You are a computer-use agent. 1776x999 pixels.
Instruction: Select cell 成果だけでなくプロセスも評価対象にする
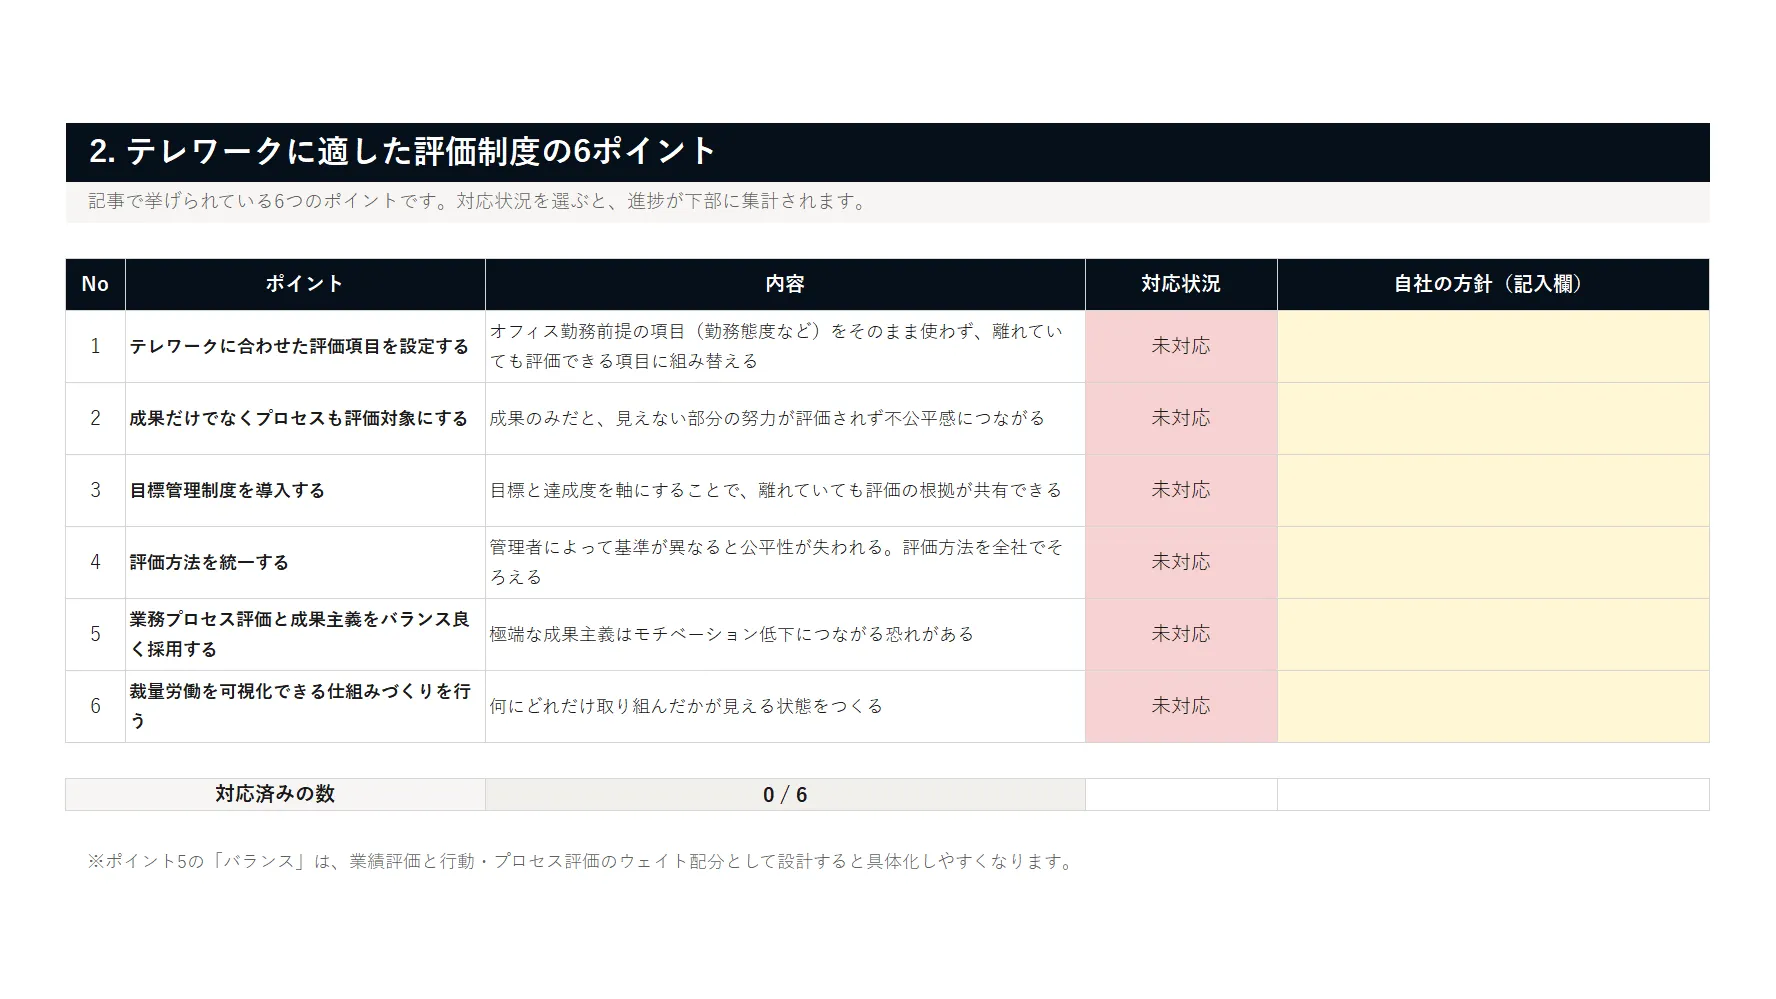305,418
